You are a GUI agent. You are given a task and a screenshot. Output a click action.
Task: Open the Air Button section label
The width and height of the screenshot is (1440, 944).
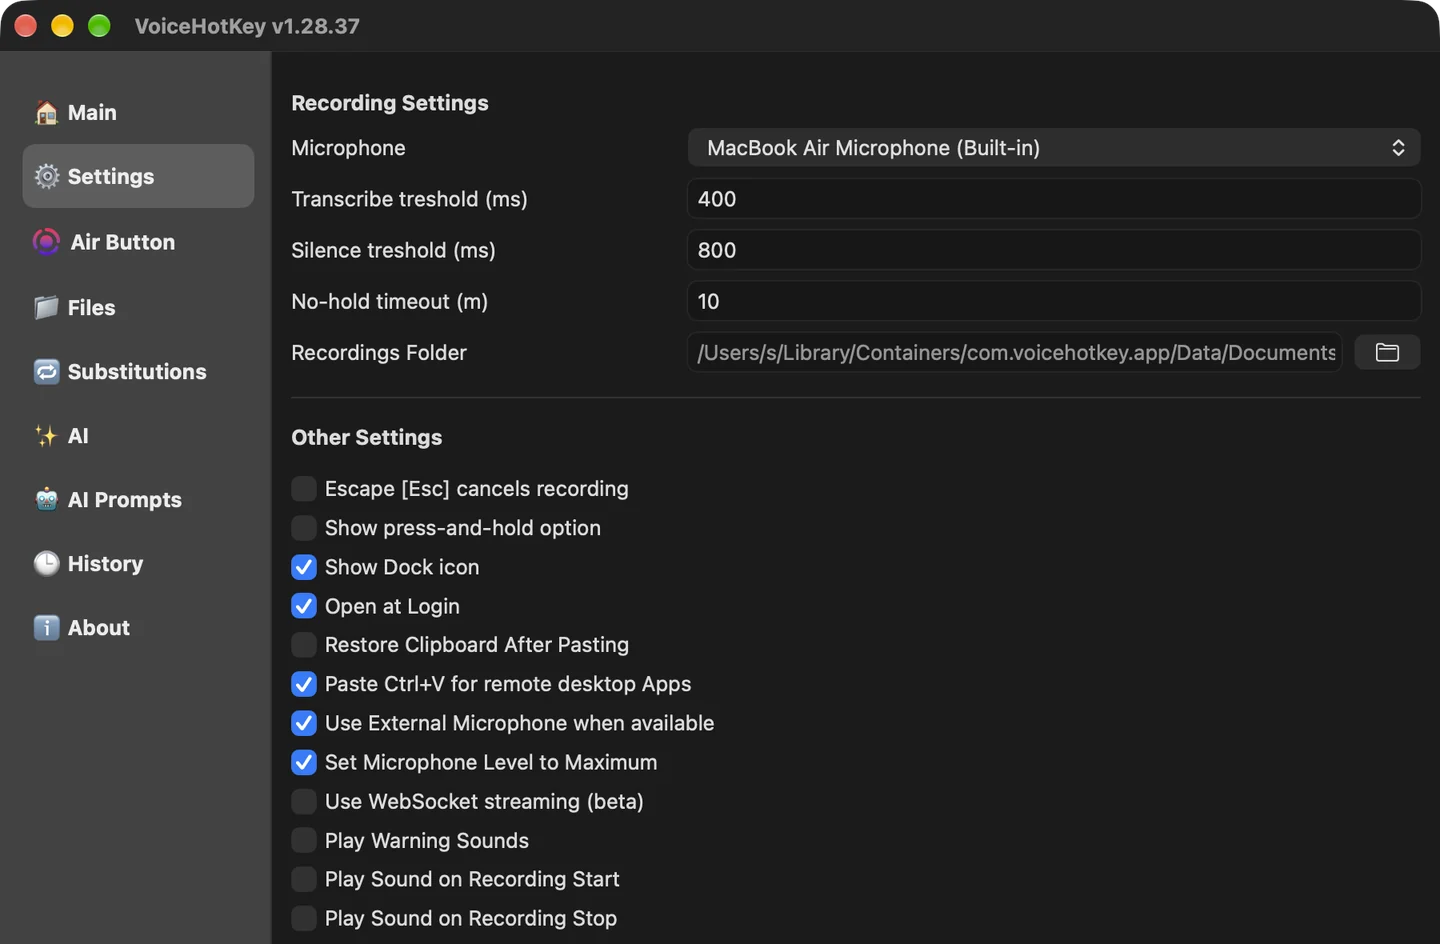click(x=123, y=242)
